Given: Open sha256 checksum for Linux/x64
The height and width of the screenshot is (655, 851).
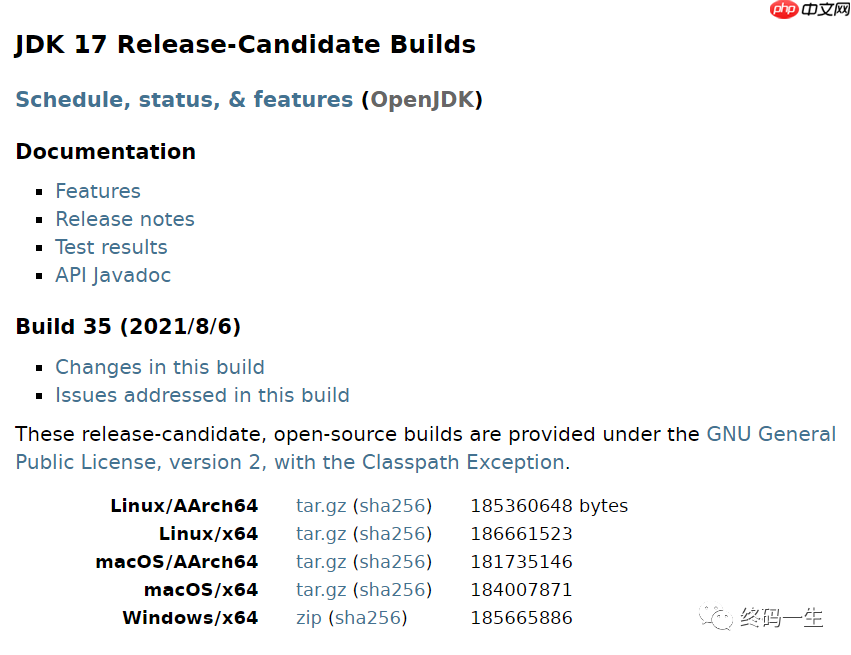Looking at the screenshot, I should click(392, 534).
